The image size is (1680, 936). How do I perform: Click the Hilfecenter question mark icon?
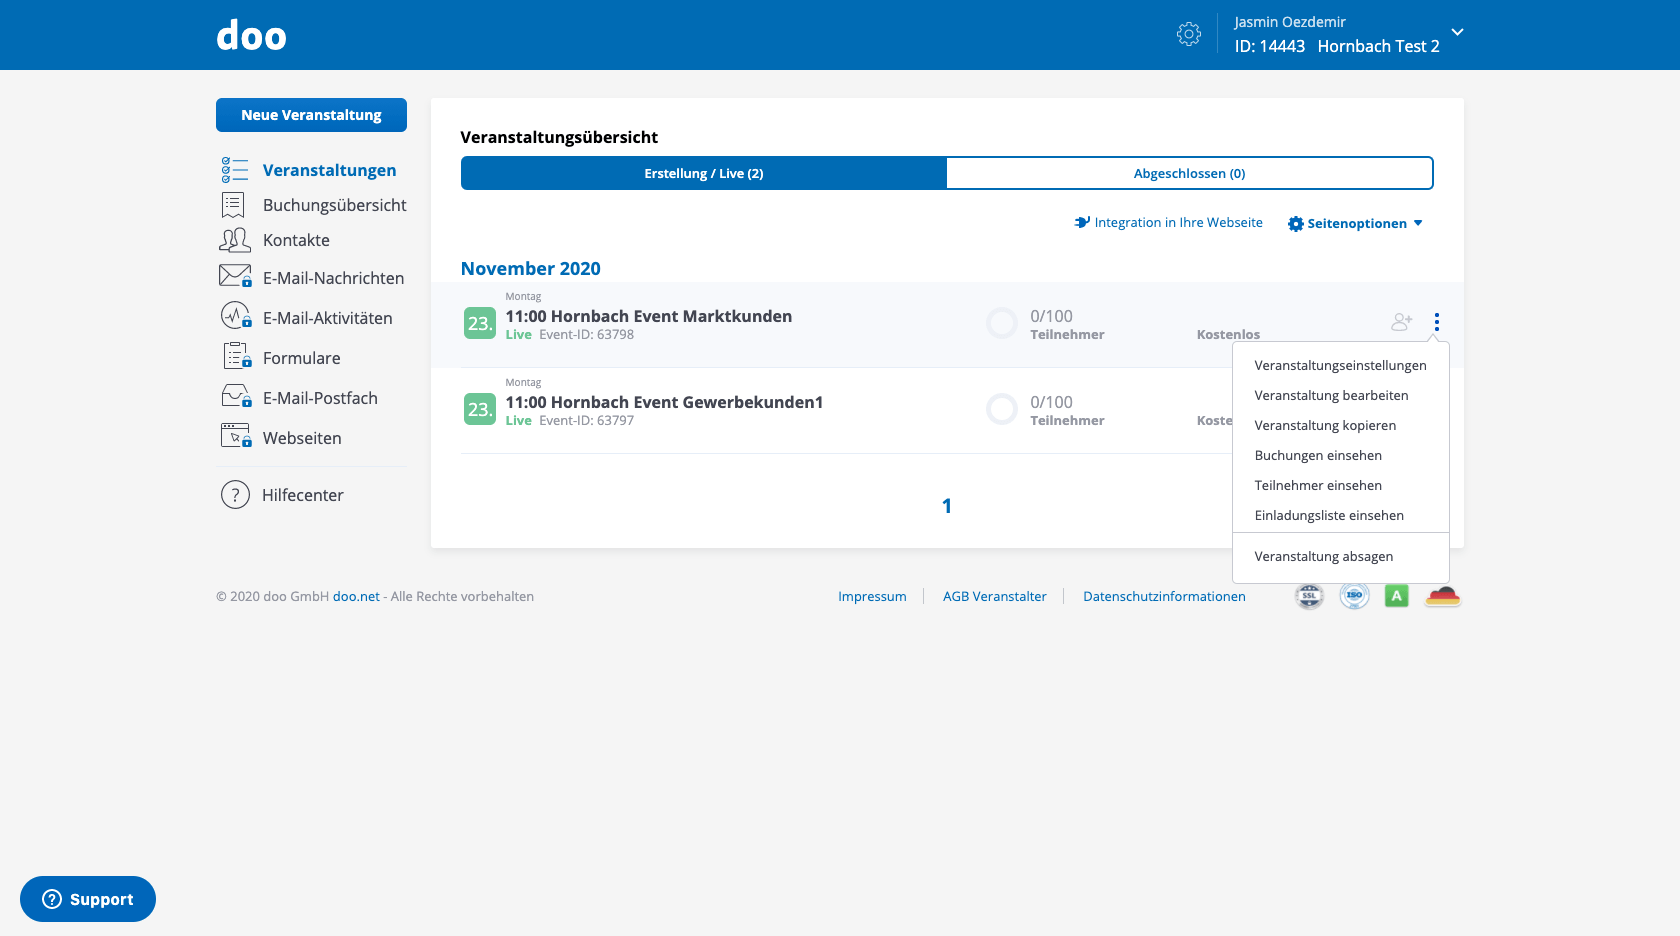[x=235, y=495]
